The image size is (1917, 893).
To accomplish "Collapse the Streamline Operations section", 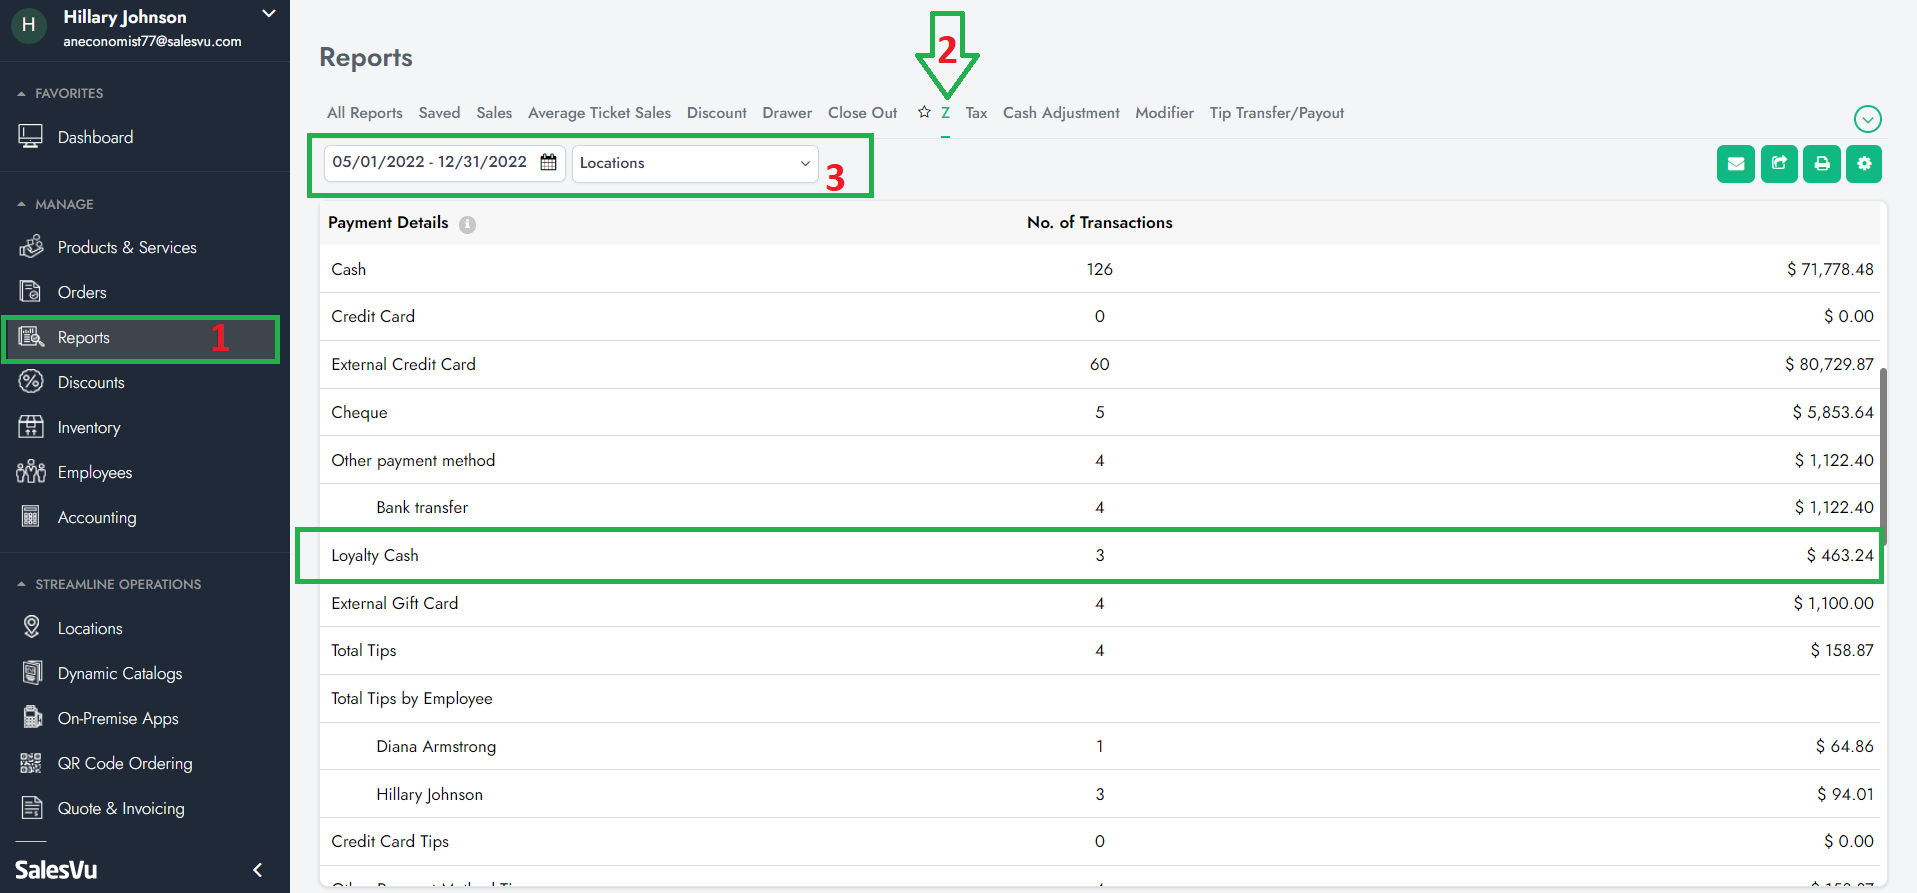I will coord(22,584).
